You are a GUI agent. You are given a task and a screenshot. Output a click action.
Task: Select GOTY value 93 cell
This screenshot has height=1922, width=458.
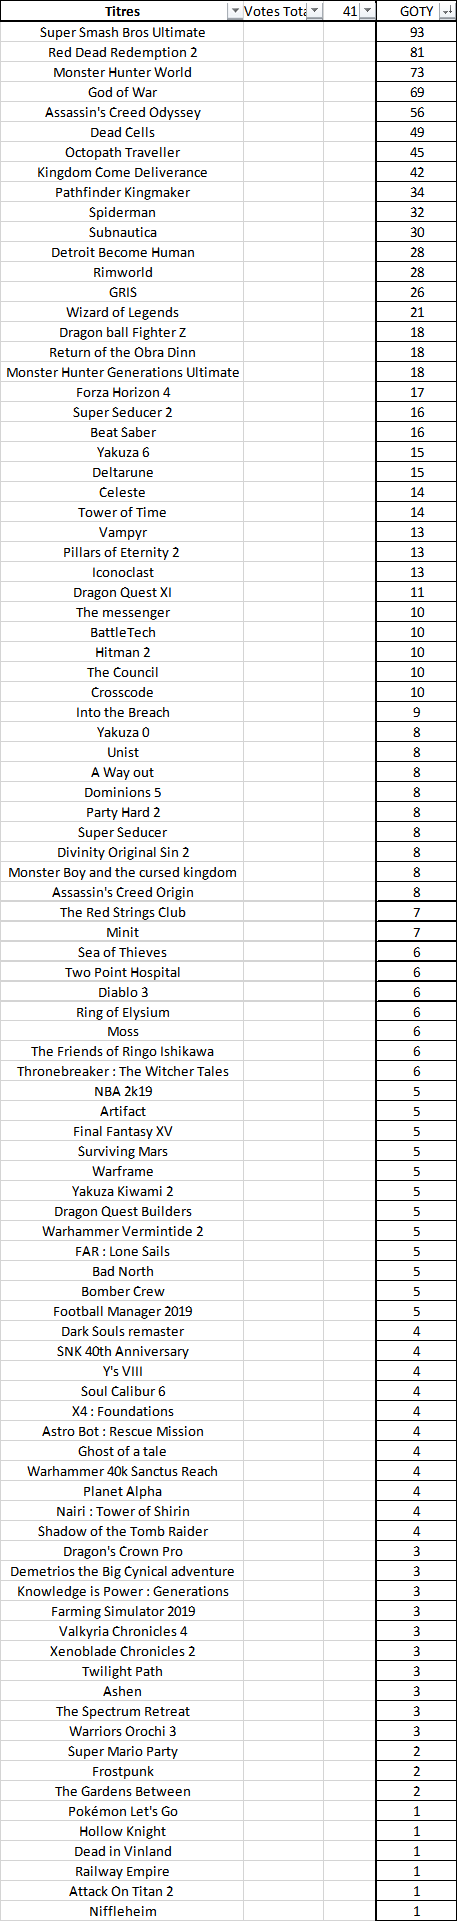417,32
